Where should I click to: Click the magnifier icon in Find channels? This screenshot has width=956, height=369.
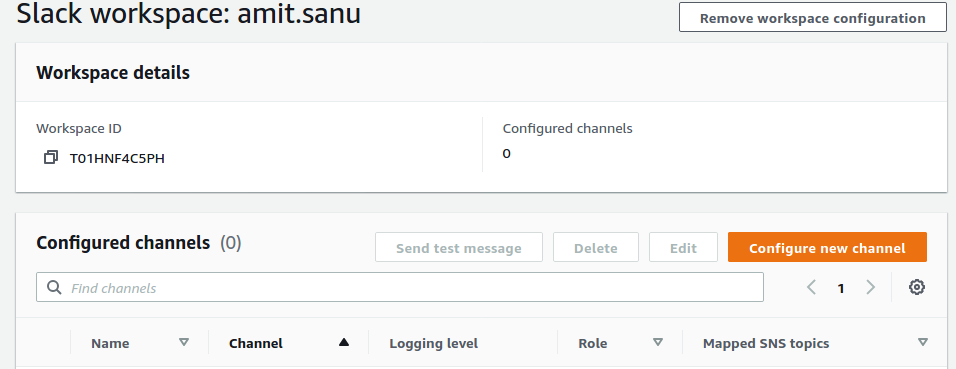point(54,287)
